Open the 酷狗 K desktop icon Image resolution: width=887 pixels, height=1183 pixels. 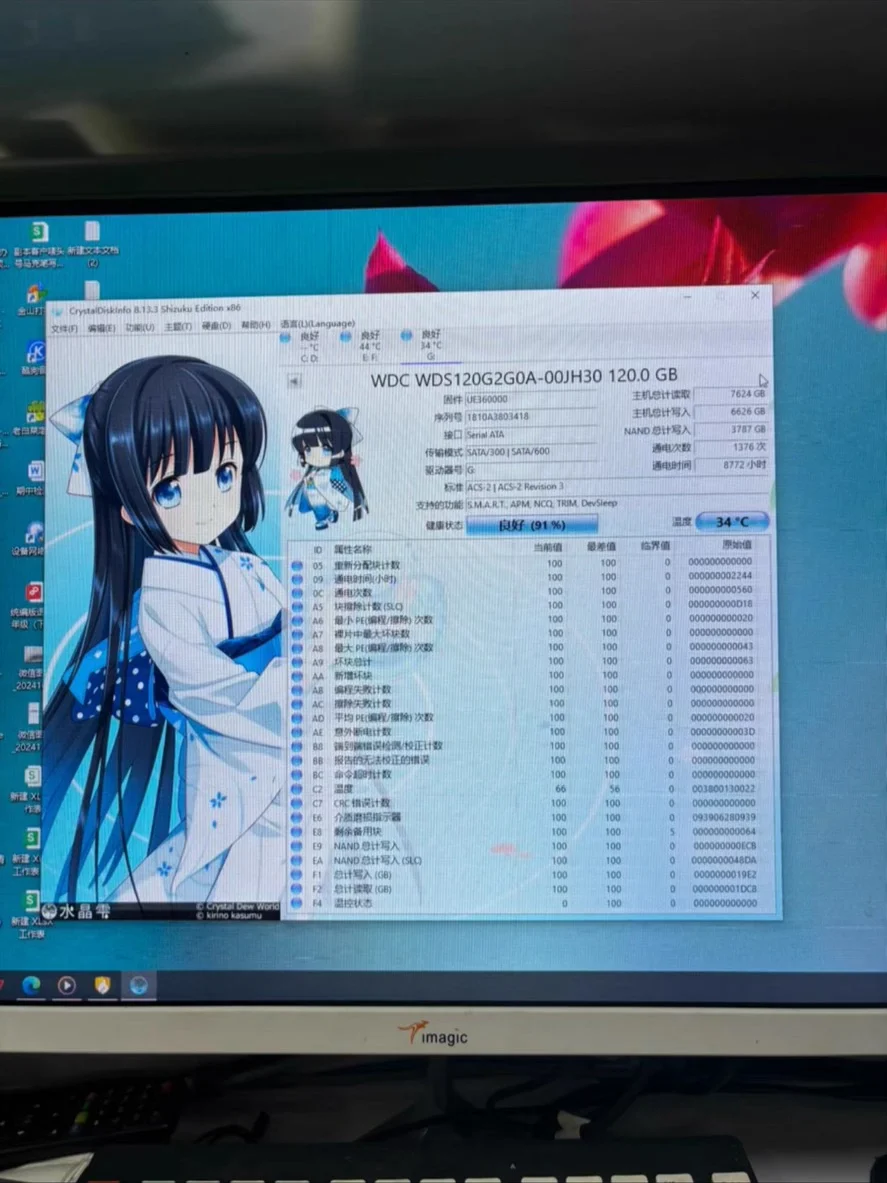(x=35, y=358)
